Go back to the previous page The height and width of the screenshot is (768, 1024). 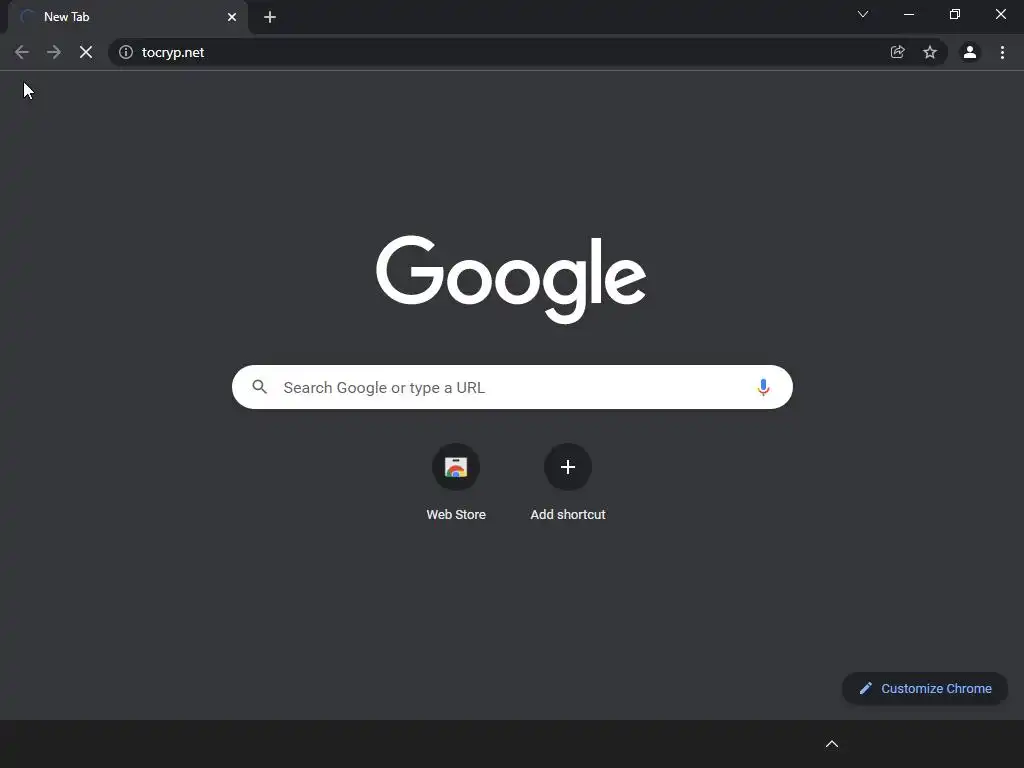point(22,52)
